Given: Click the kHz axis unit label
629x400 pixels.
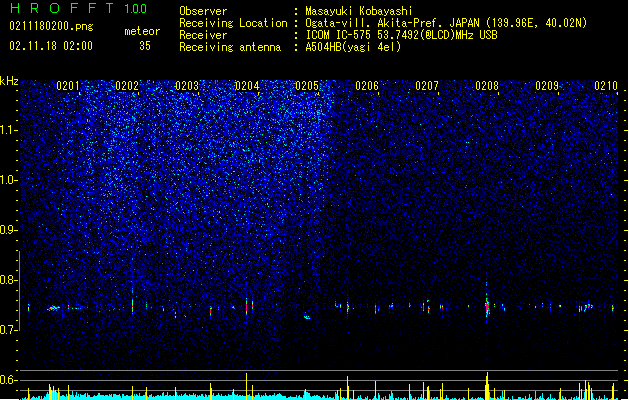Looking at the screenshot, I should coord(9,81).
